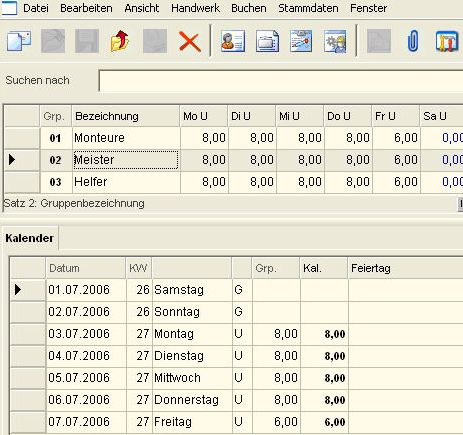Open the Handwerk menu
463x435 pixels.
click(195, 8)
